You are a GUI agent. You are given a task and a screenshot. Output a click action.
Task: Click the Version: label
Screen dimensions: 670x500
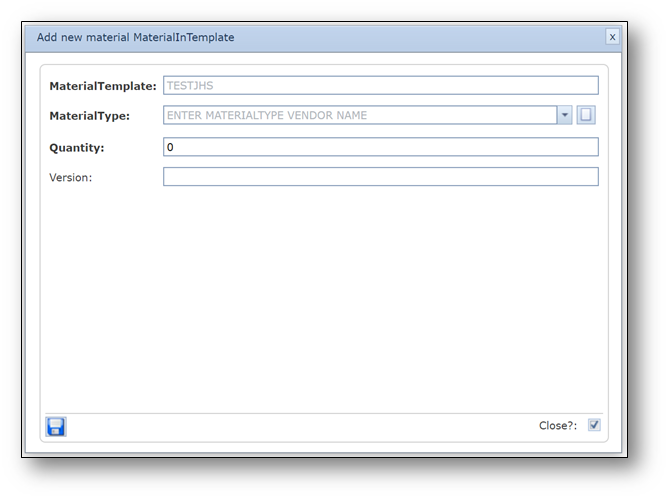click(x=71, y=178)
